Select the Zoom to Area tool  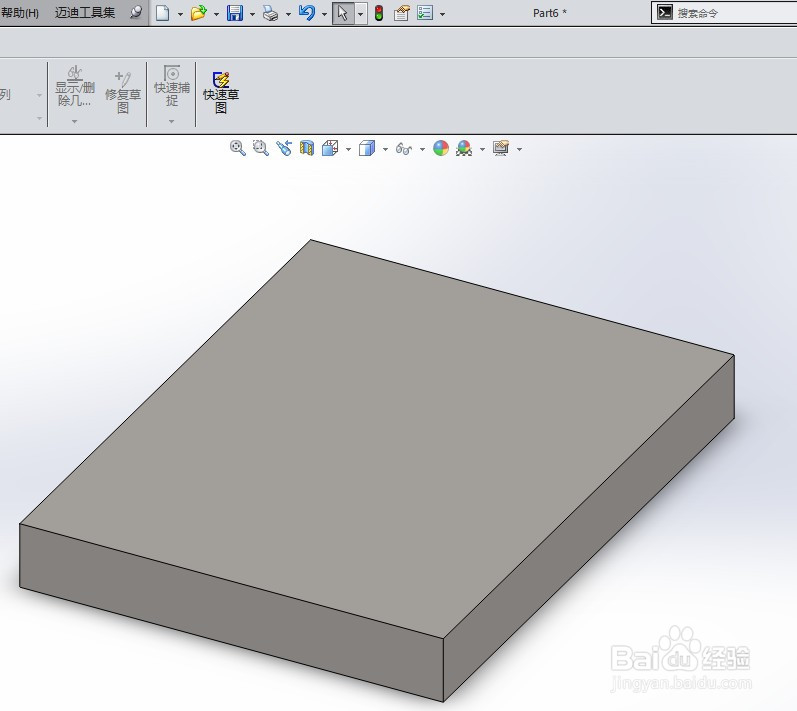tap(261, 148)
